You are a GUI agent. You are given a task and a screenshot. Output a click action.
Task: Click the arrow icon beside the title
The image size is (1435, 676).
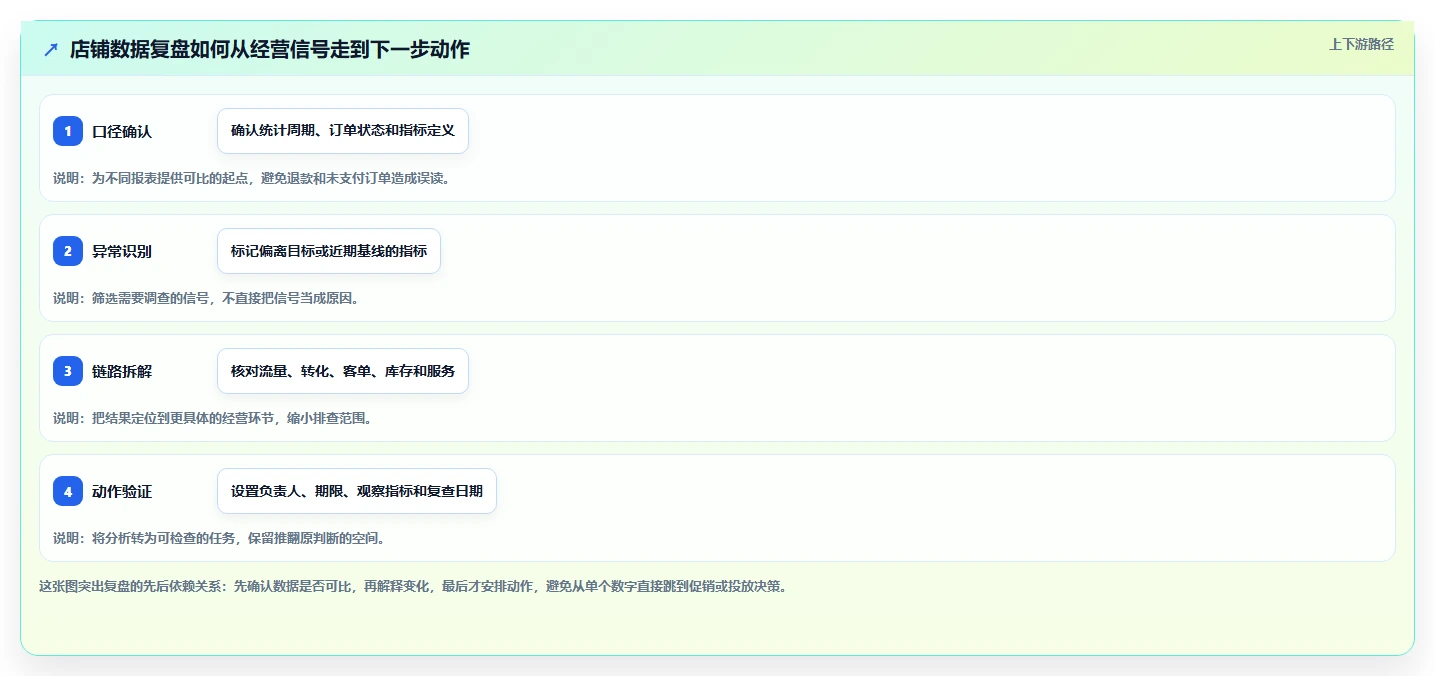(x=51, y=49)
